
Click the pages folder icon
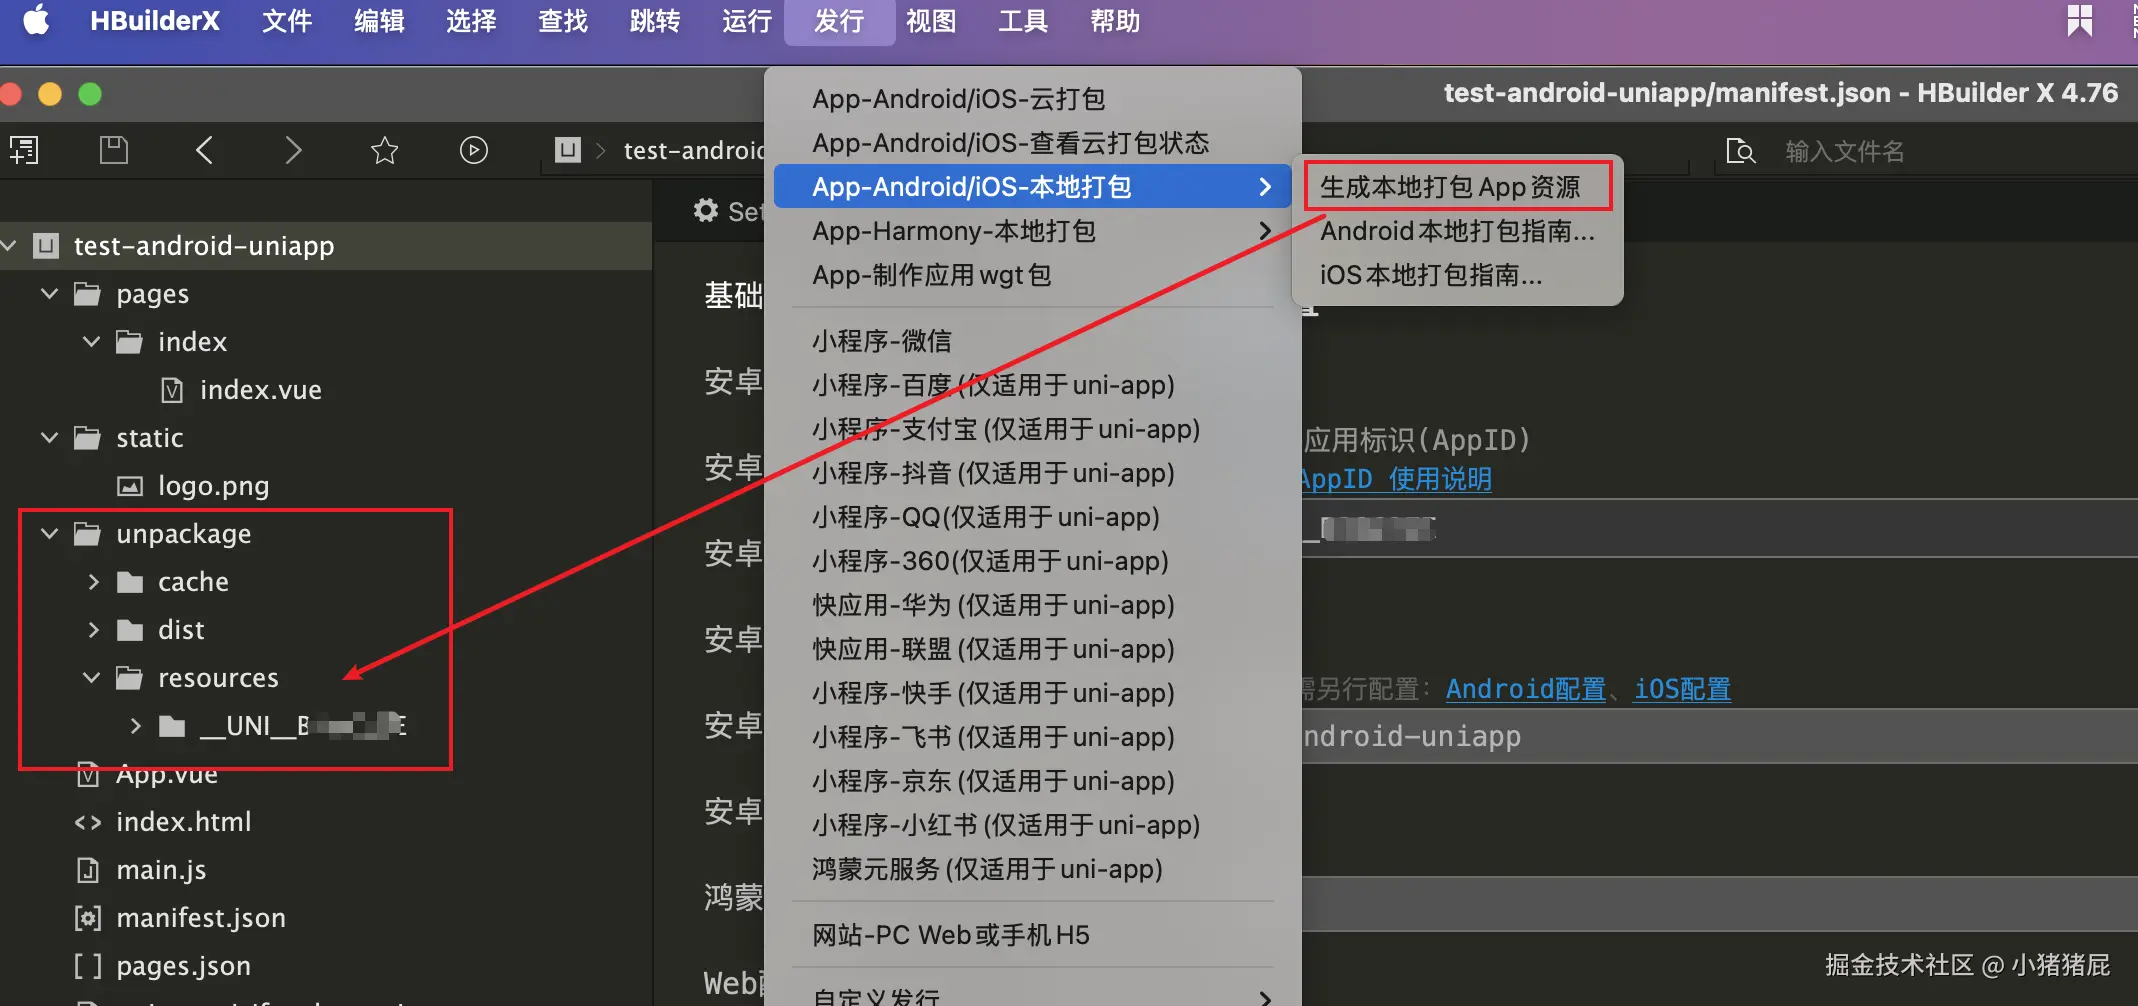coord(88,294)
